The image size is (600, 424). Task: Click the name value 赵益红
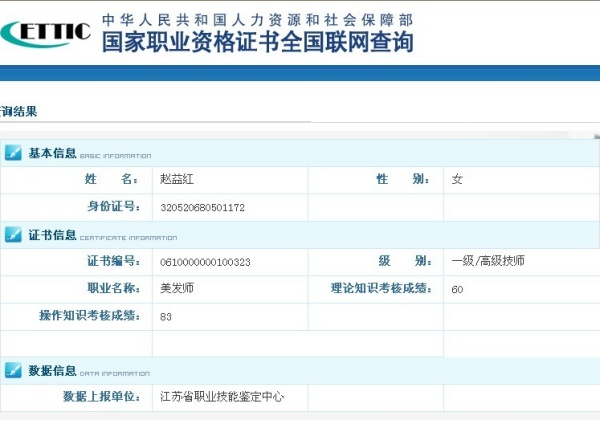point(178,180)
